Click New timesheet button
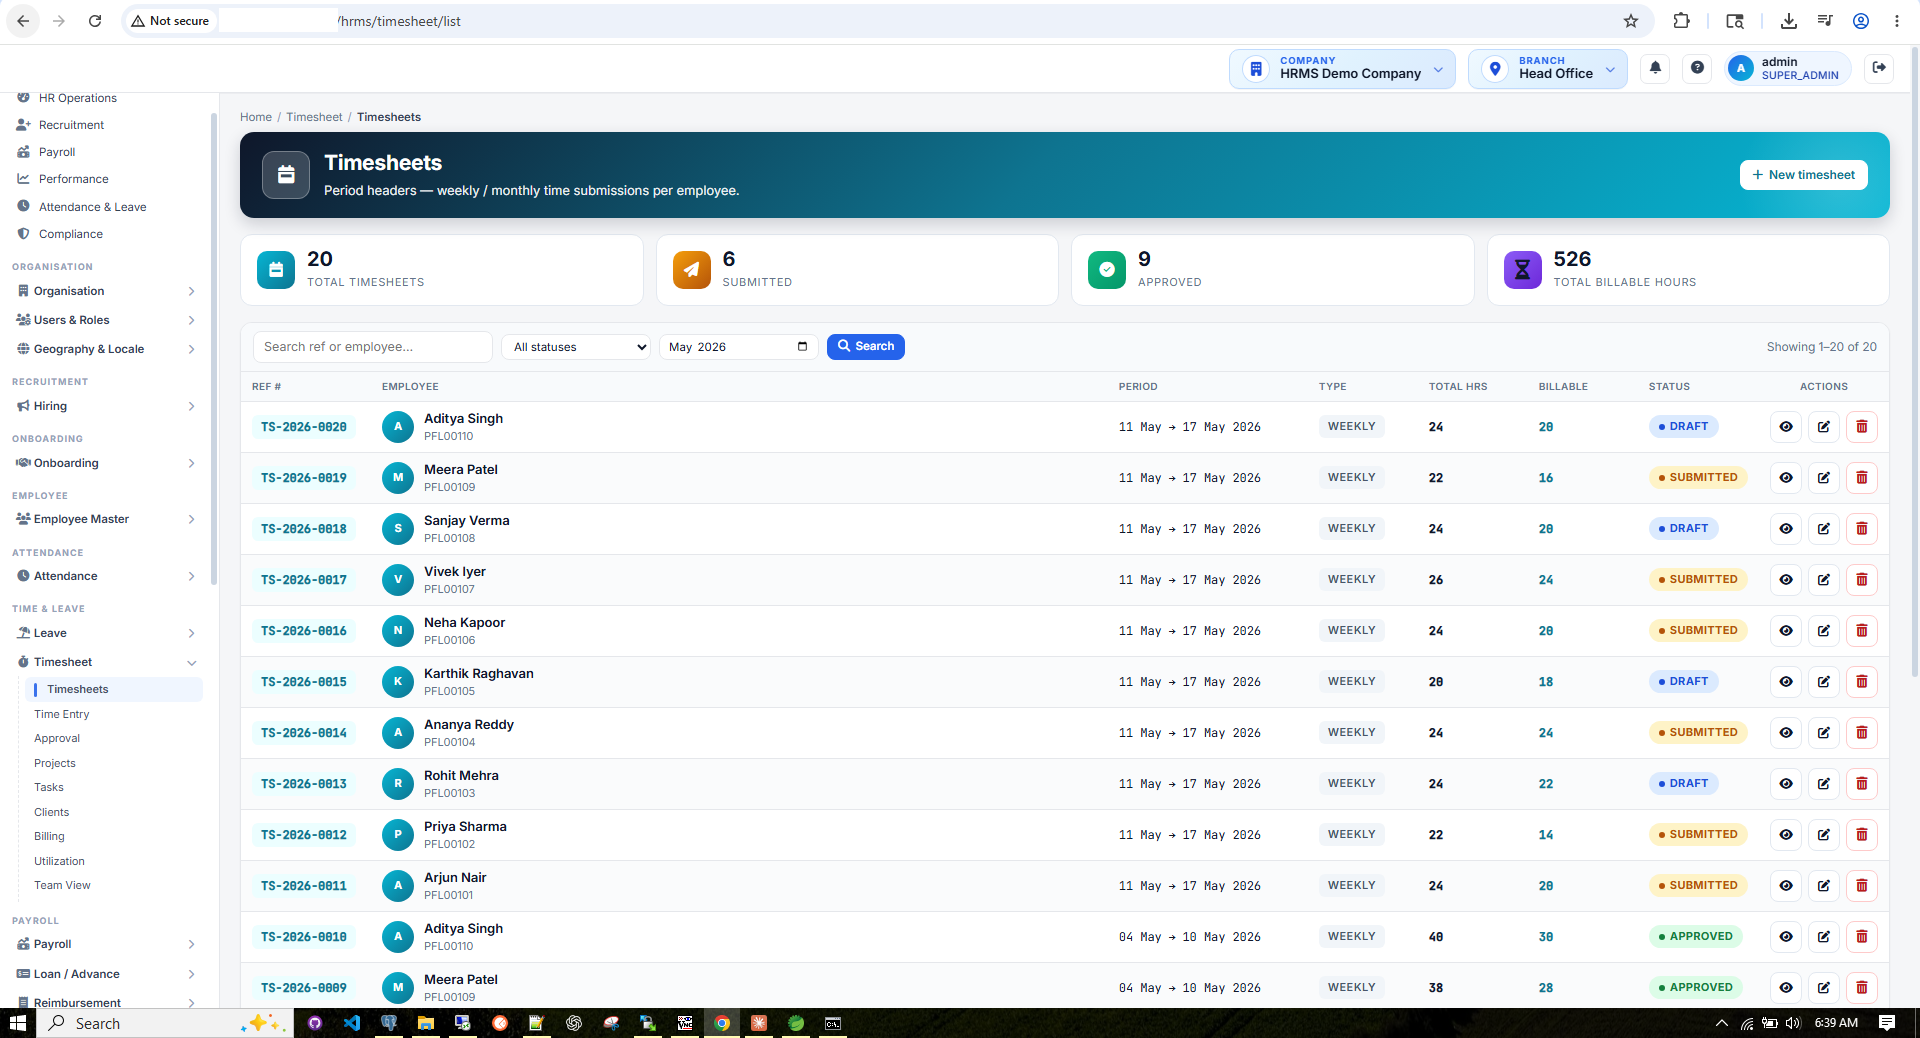The height and width of the screenshot is (1038, 1920). tap(1803, 175)
